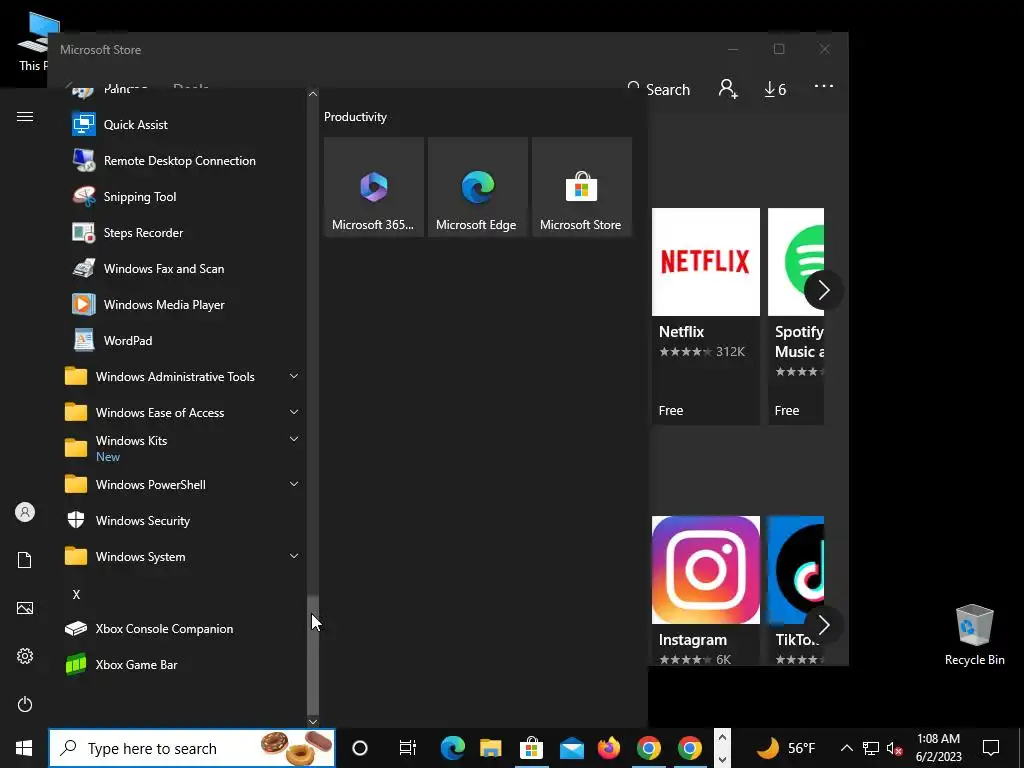Open the clock and date flyout

pyautogui.click(x=938, y=748)
